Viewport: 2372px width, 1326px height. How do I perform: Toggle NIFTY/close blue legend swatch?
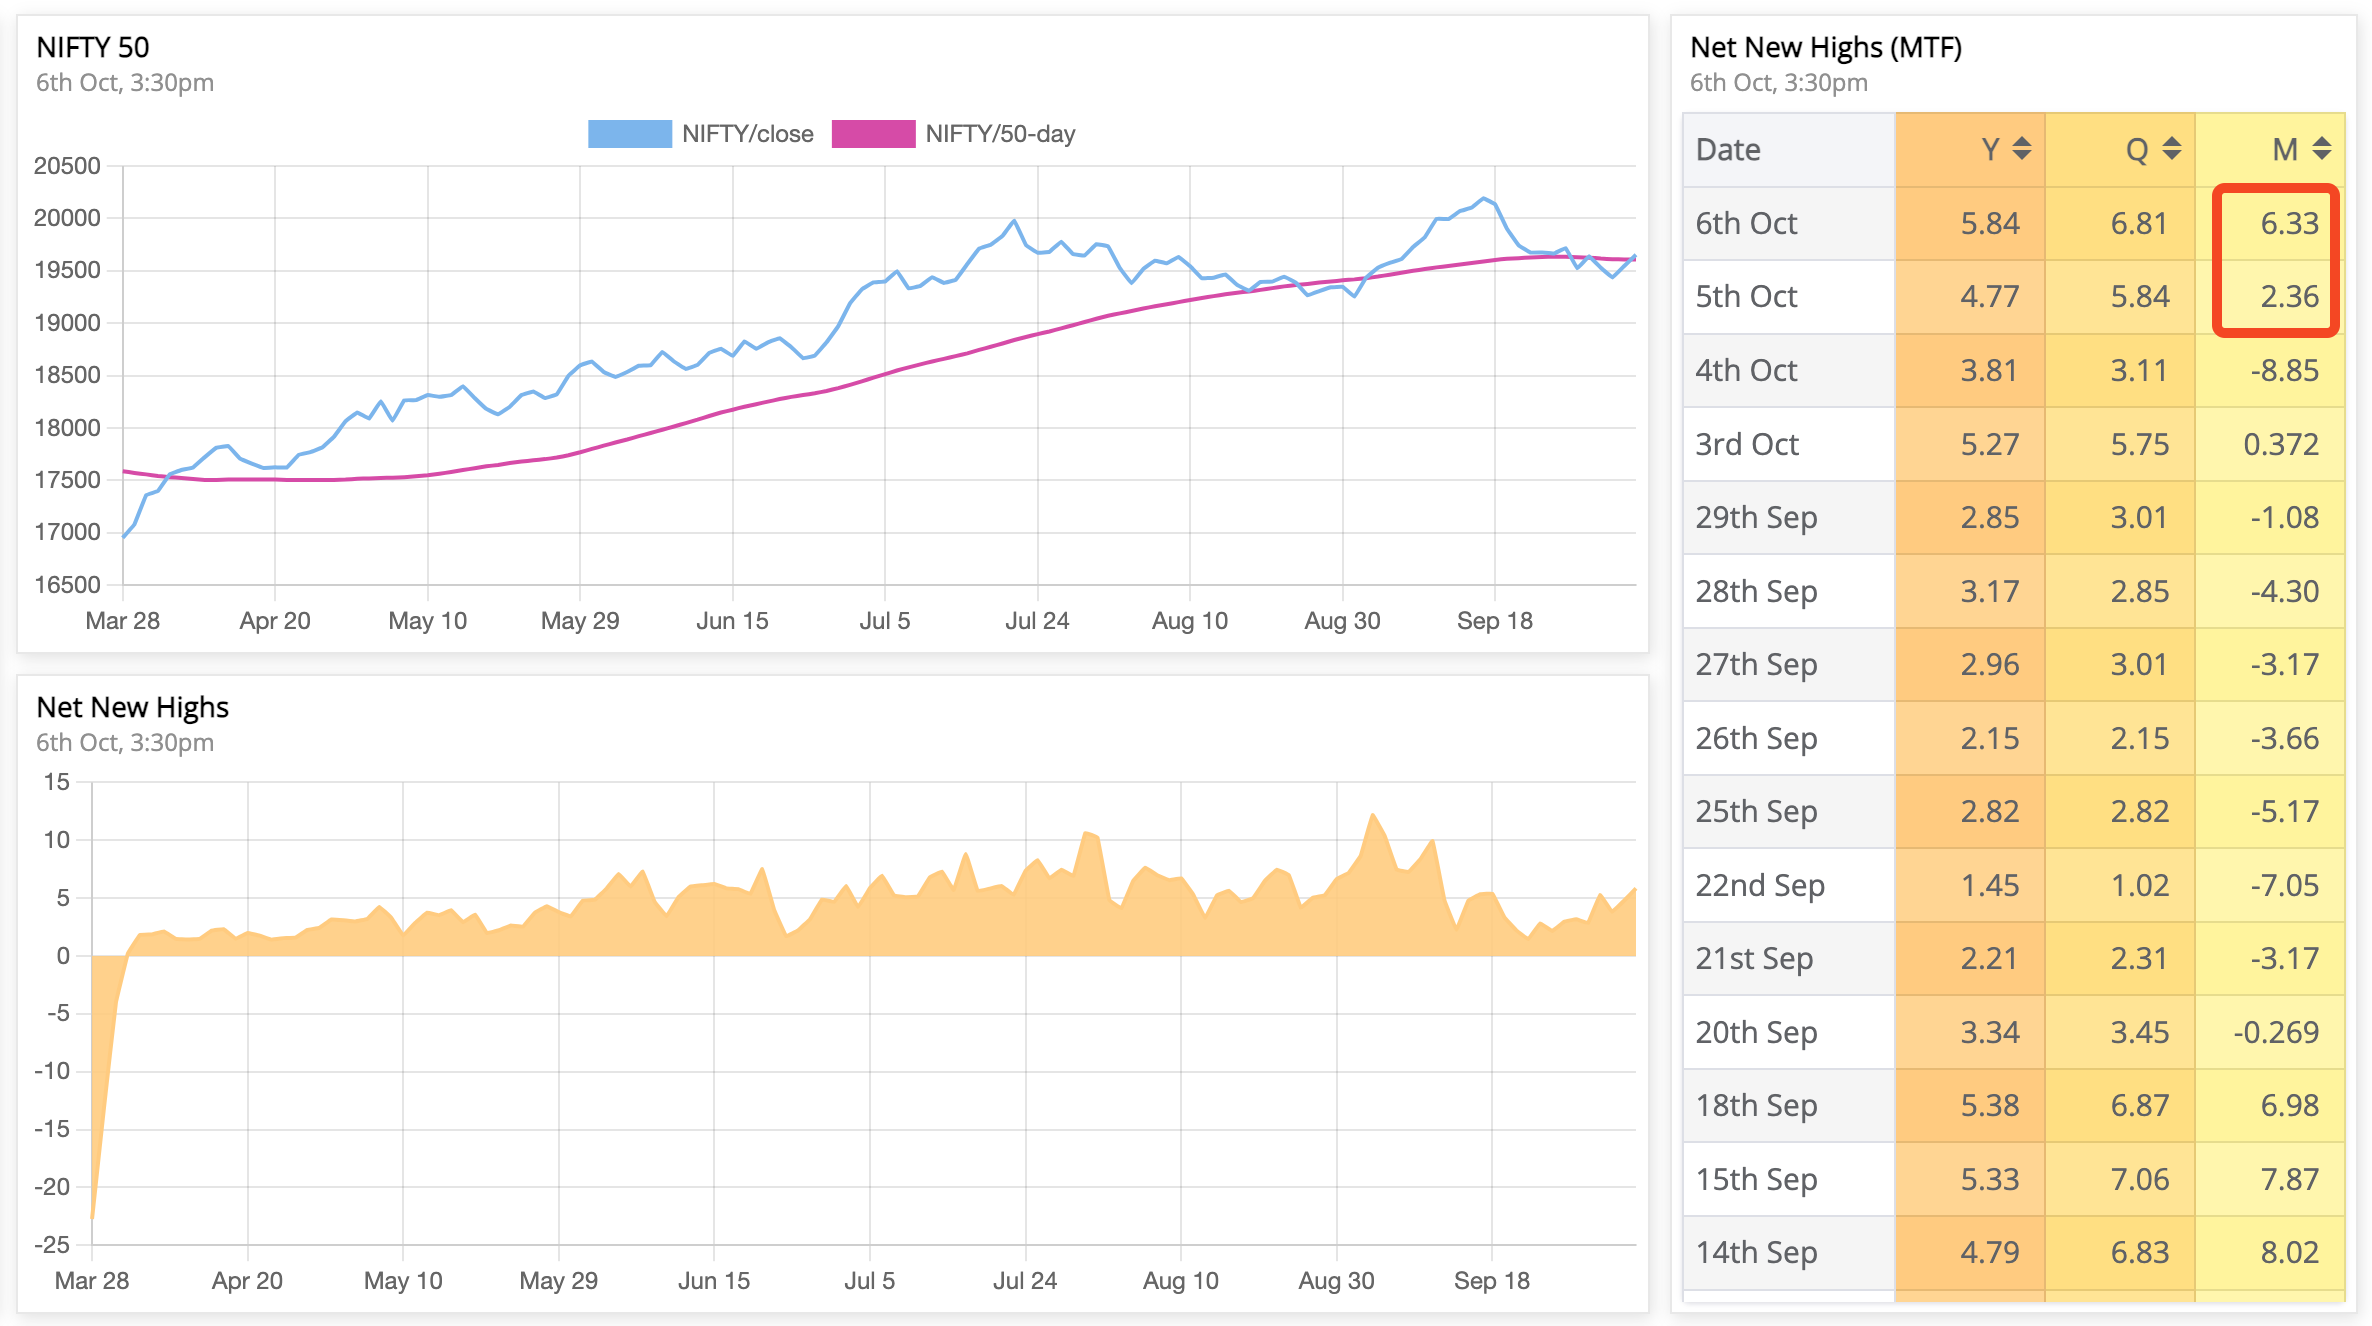pyautogui.click(x=629, y=134)
